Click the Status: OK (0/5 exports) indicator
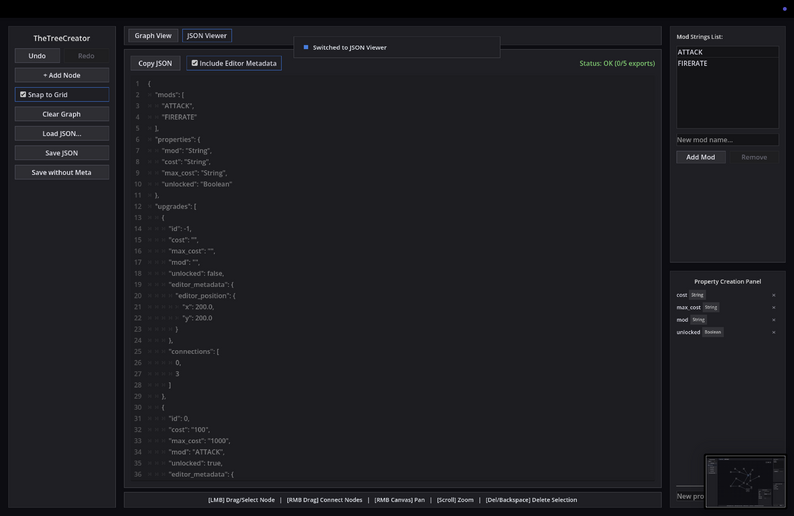The height and width of the screenshot is (516, 794). pyautogui.click(x=617, y=63)
